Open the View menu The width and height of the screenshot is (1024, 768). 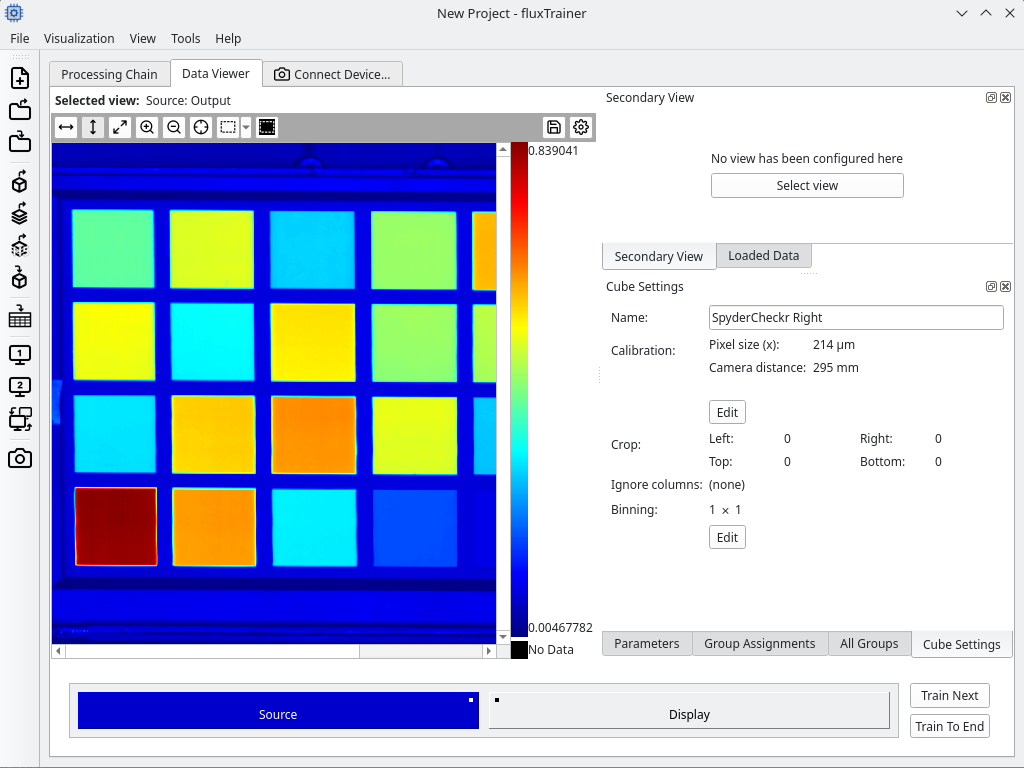(142, 39)
